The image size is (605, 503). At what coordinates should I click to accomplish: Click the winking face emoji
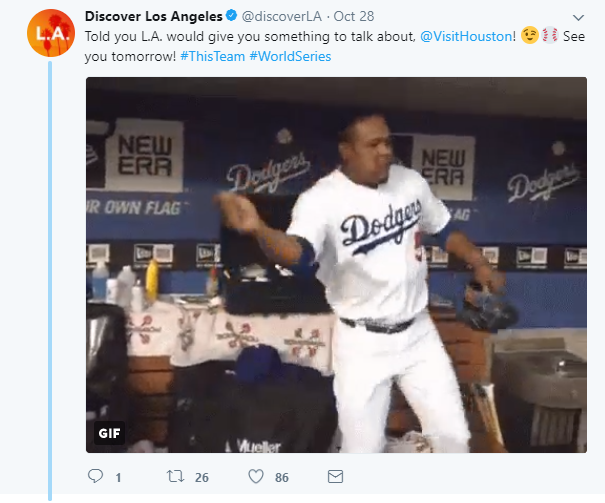[529, 36]
